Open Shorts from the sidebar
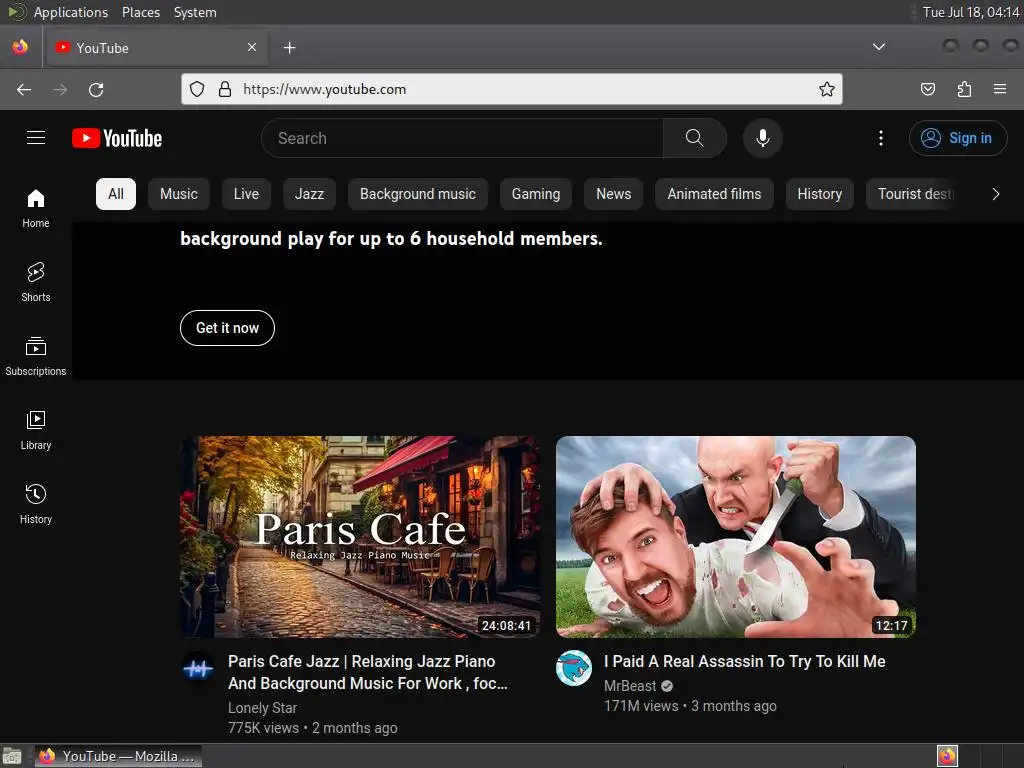 pyautogui.click(x=36, y=282)
